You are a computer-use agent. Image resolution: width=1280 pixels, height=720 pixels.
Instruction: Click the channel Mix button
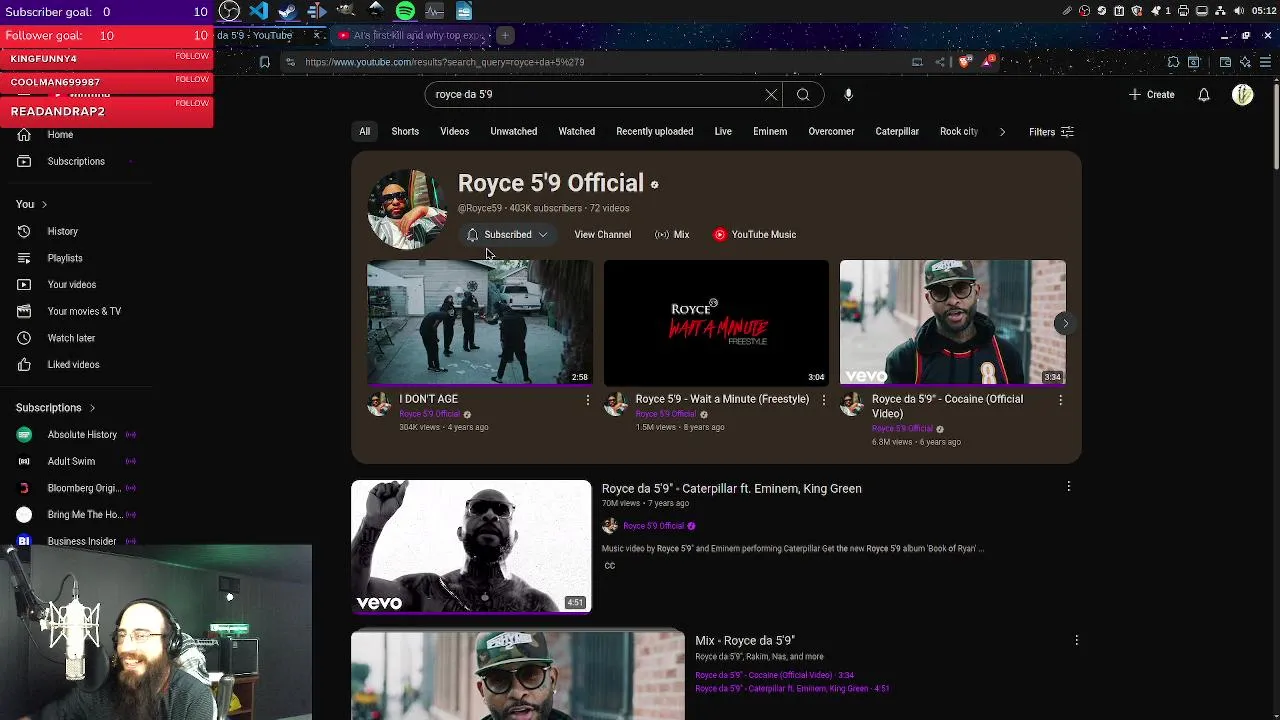click(672, 235)
